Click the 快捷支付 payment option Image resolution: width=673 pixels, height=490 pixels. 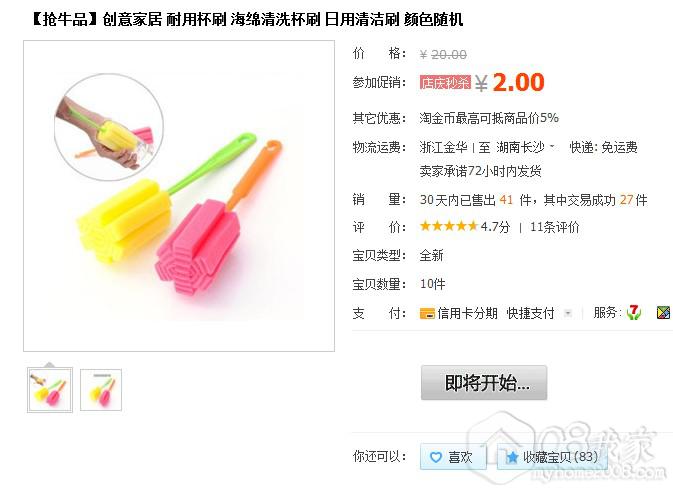[531, 313]
